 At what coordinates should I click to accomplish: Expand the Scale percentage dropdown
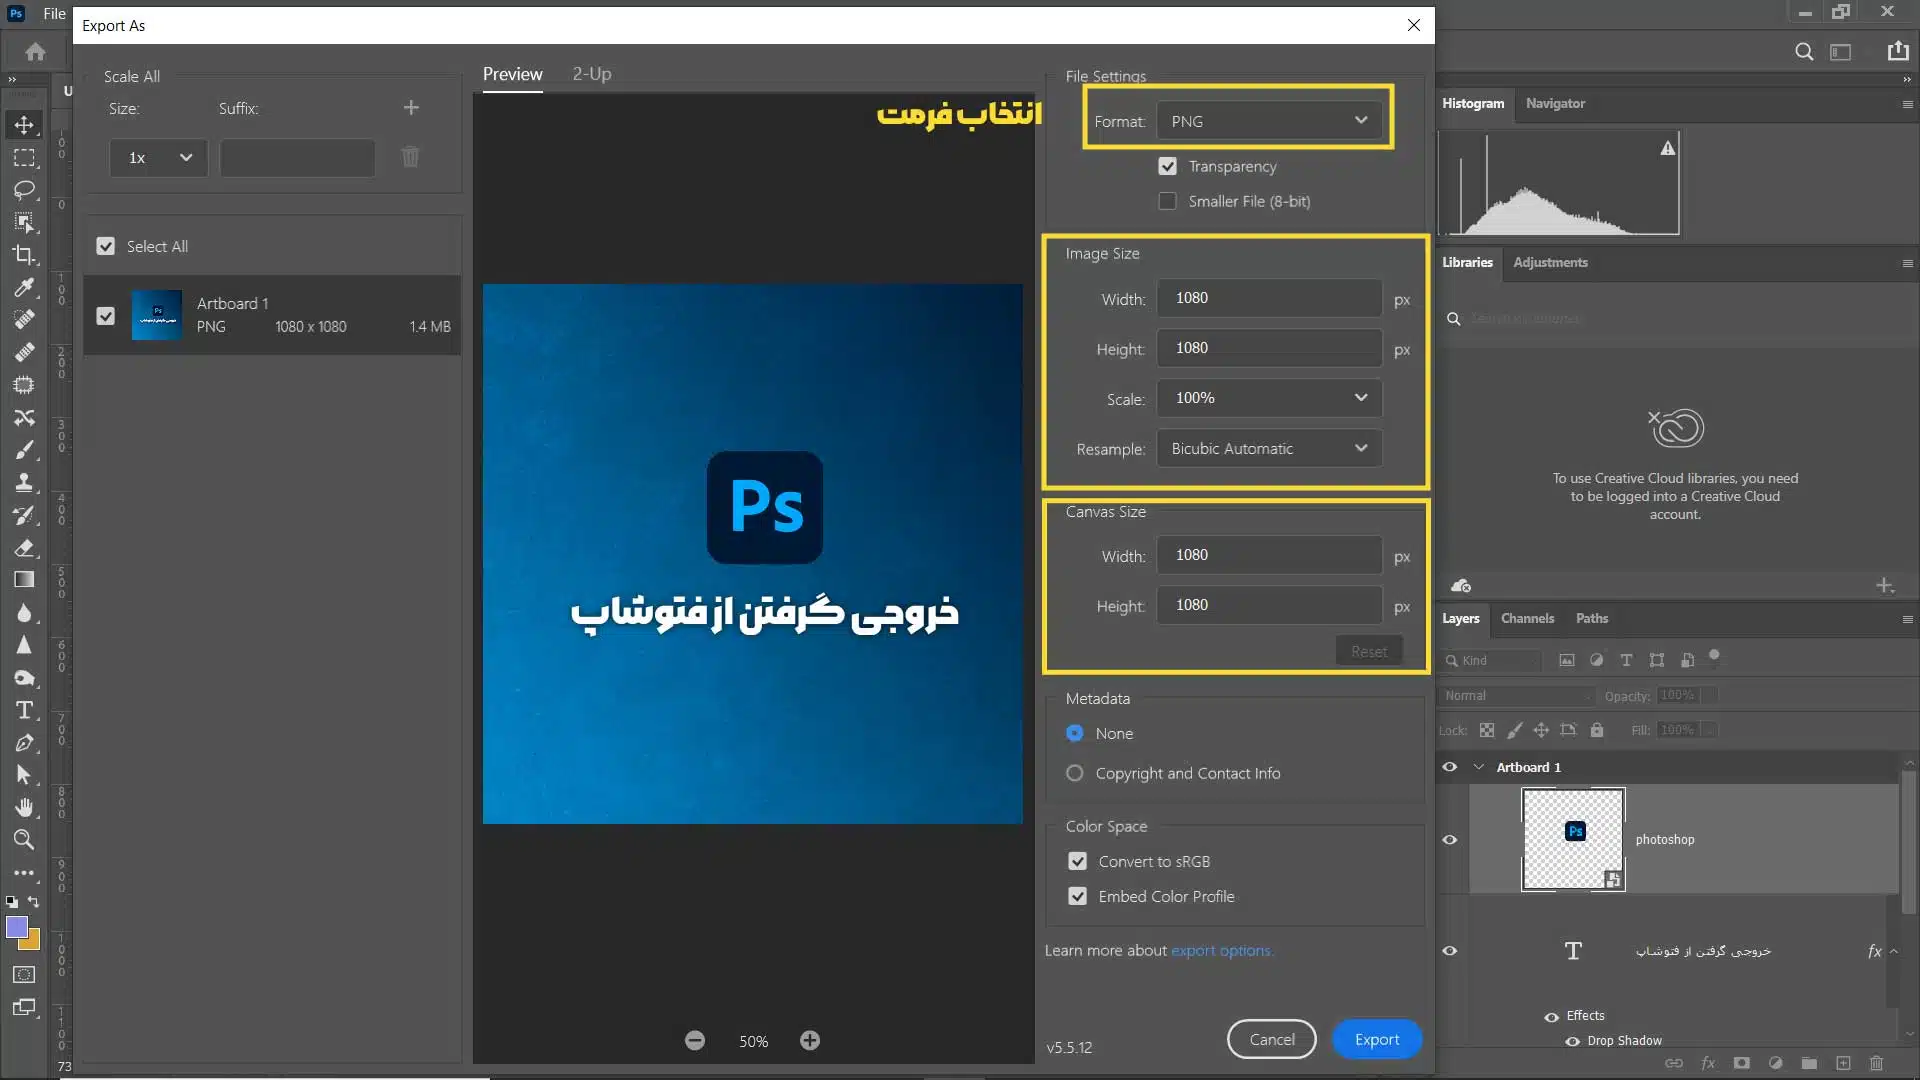[x=1362, y=397]
